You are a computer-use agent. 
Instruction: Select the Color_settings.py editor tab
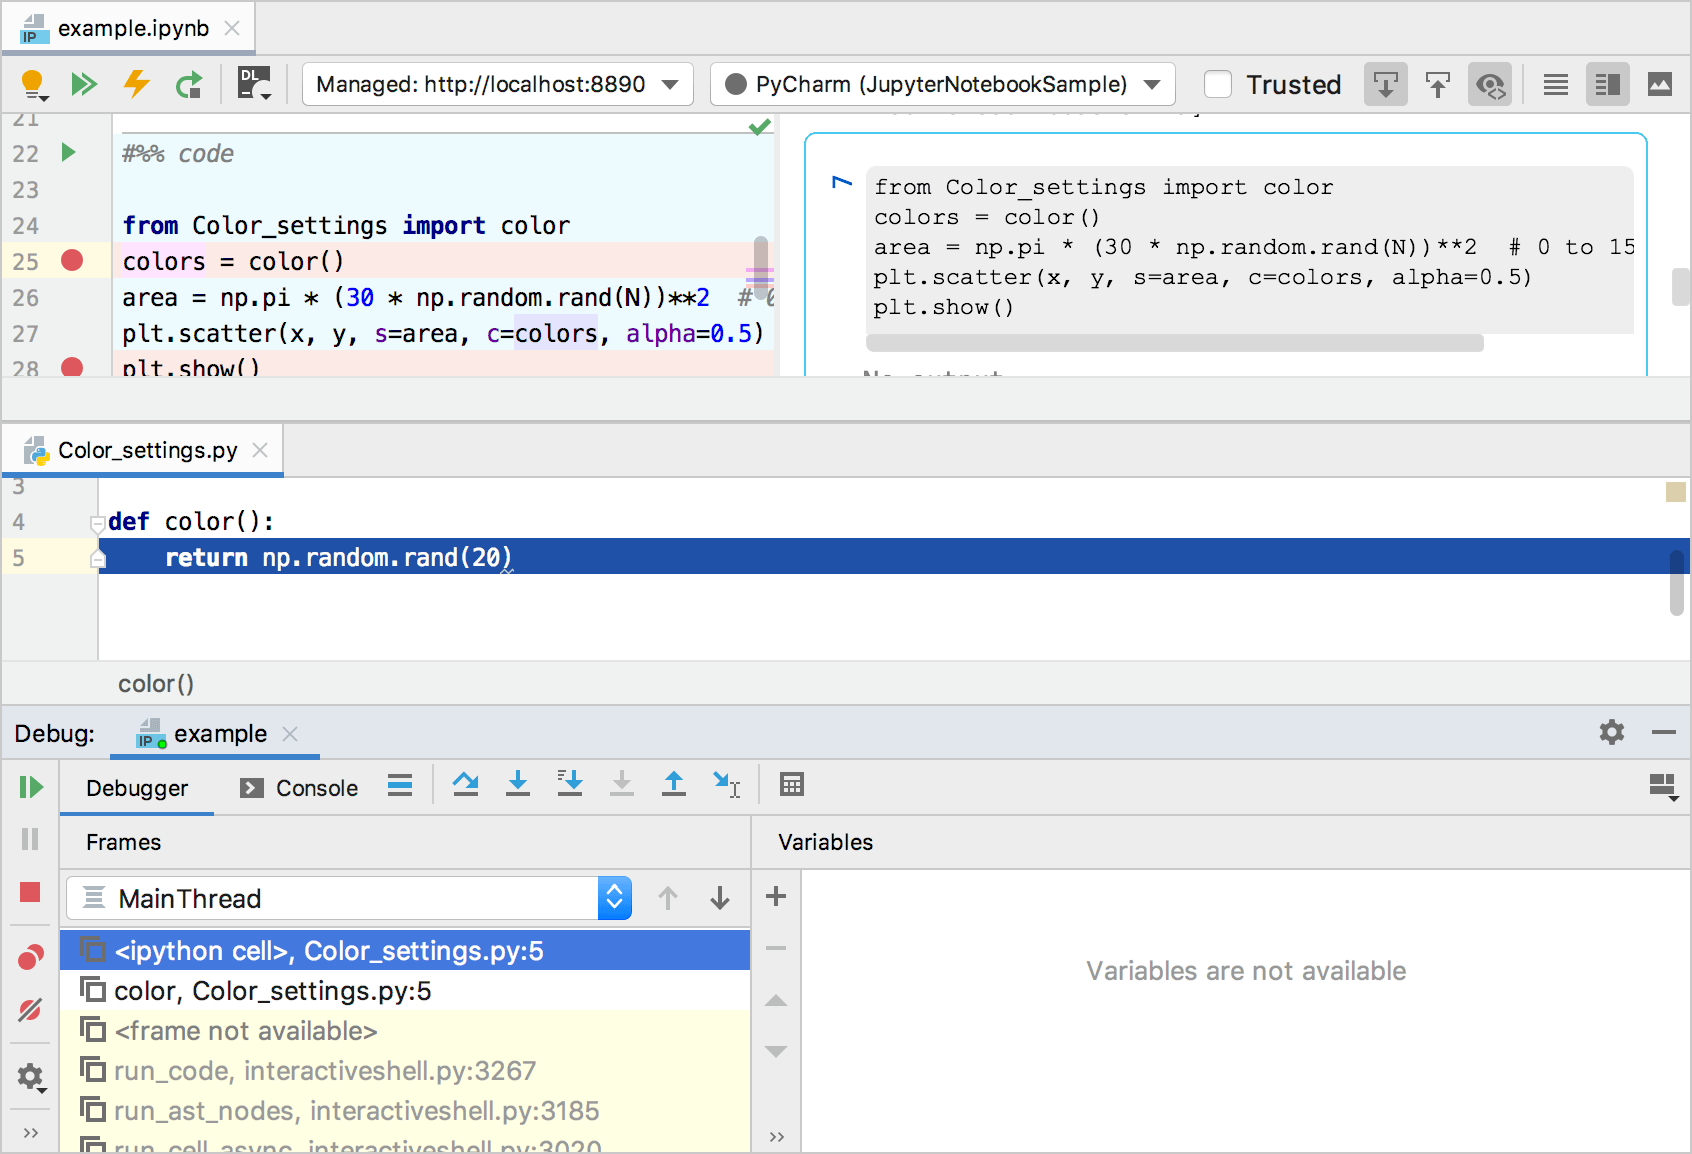pyautogui.click(x=145, y=450)
